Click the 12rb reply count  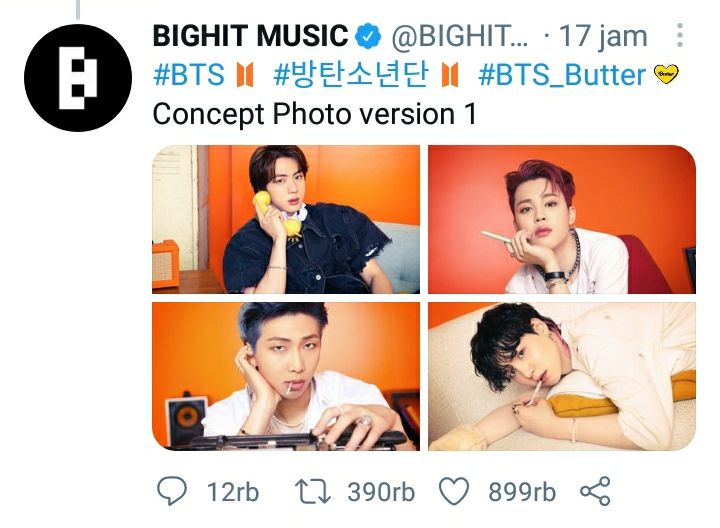point(232,491)
